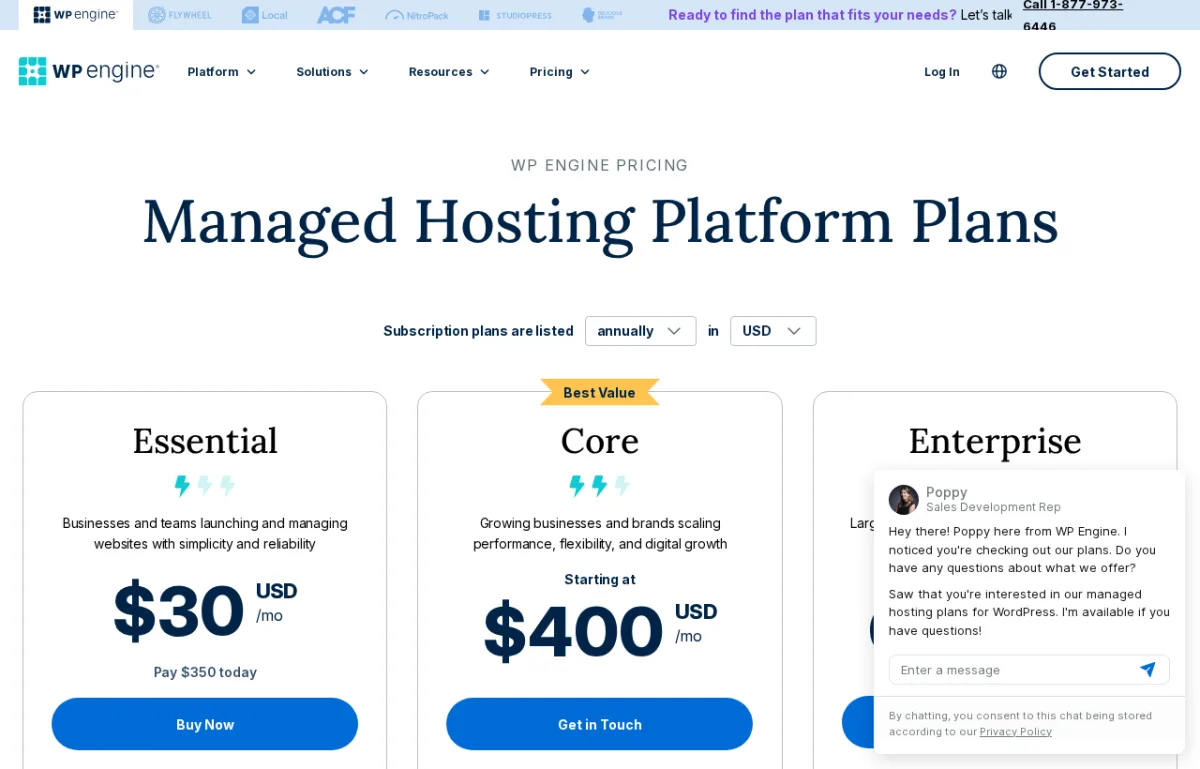Open the Privacy Policy link in chat
The image size is (1200, 769).
pyautogui.click(x=1016, y=732)
